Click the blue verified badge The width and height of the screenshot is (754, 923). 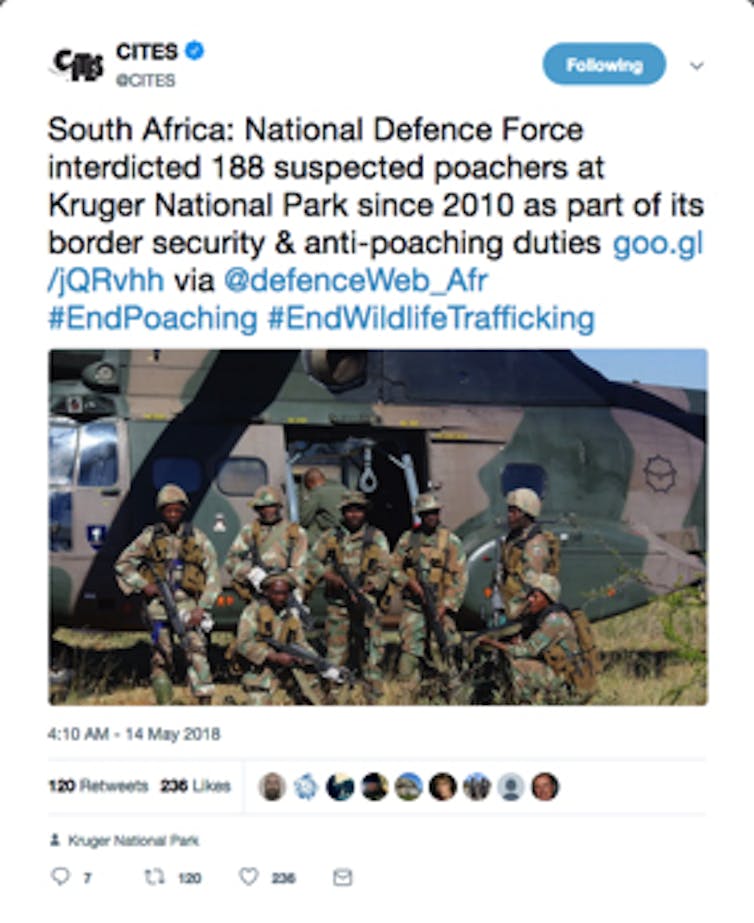point(195,52)
